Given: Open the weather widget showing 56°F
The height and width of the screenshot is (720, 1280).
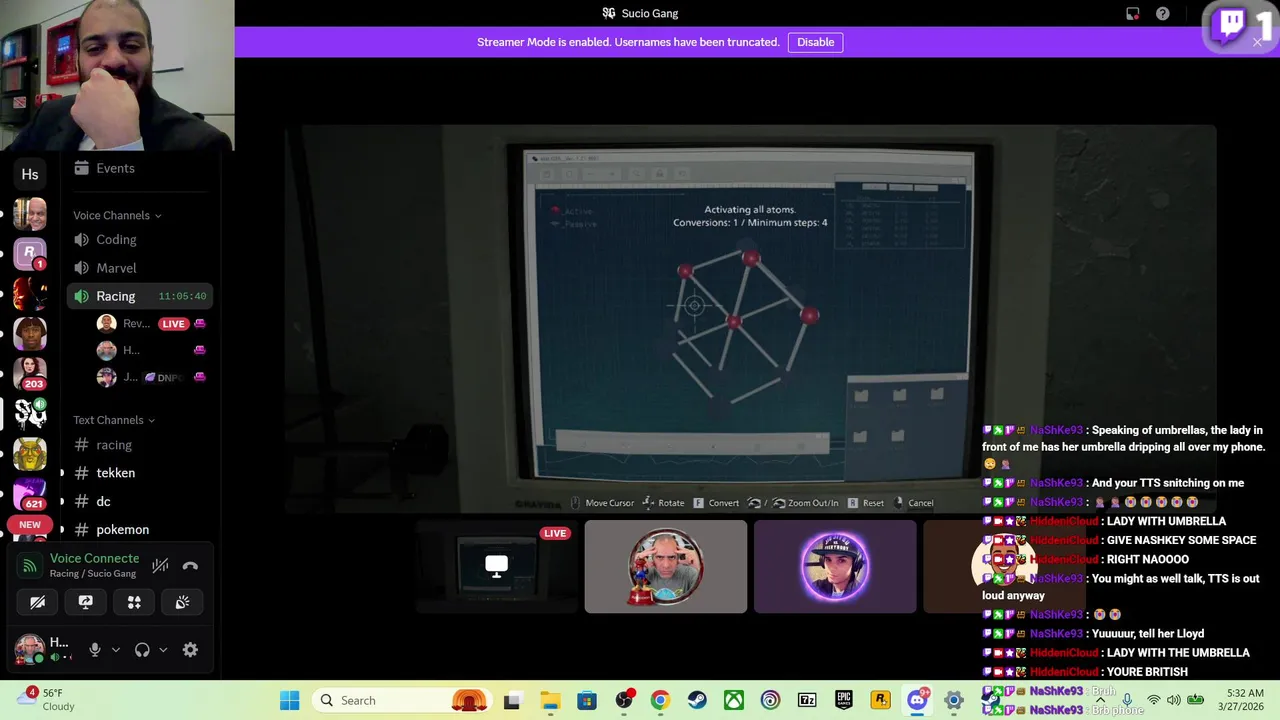Looking at the screenshot, I should [48, 700].
